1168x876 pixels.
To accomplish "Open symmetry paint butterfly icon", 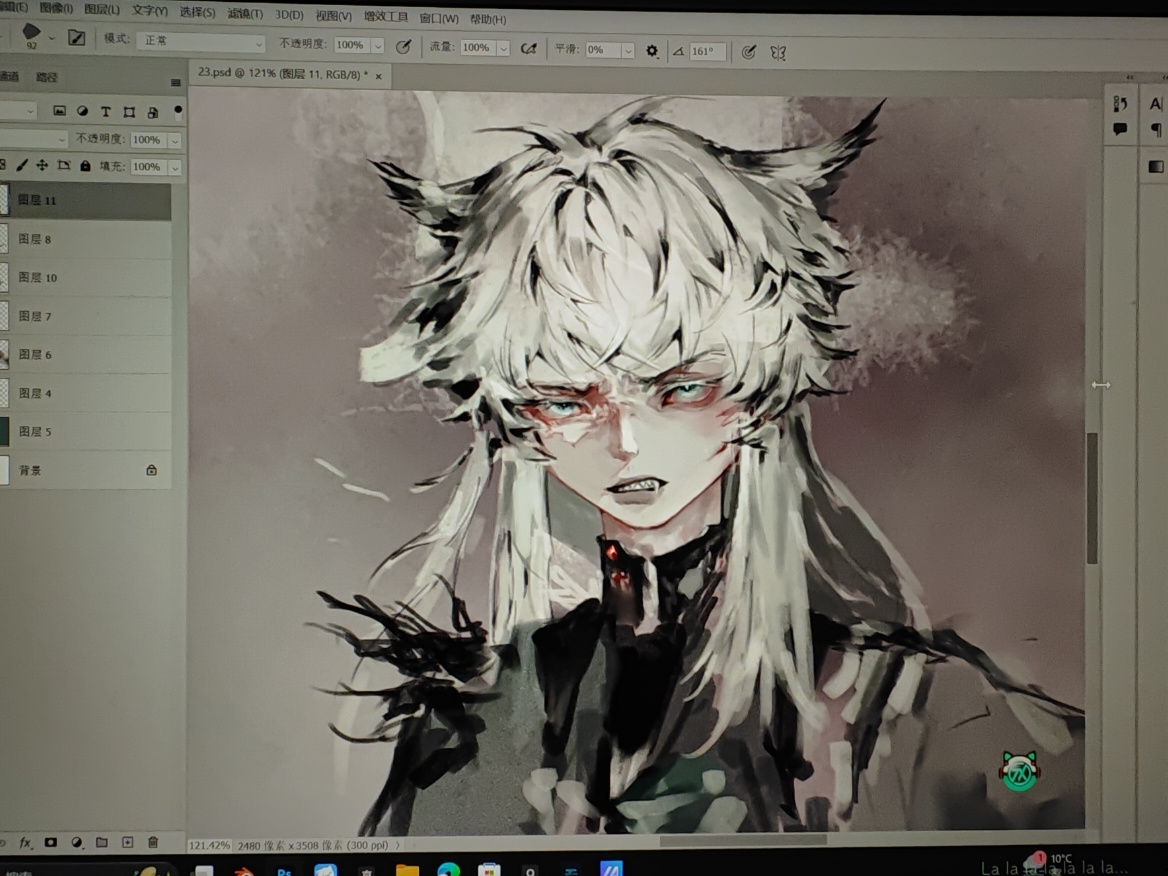I will pos(778,53).
